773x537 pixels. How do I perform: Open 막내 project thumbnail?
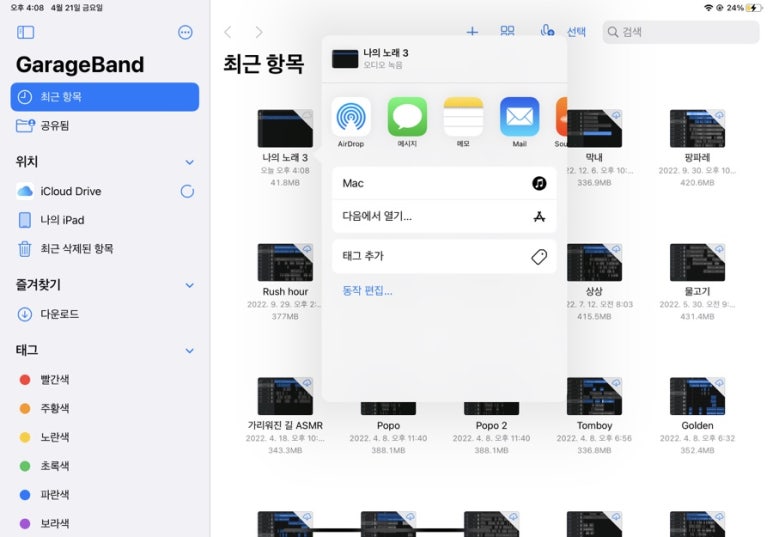[594, 129]
